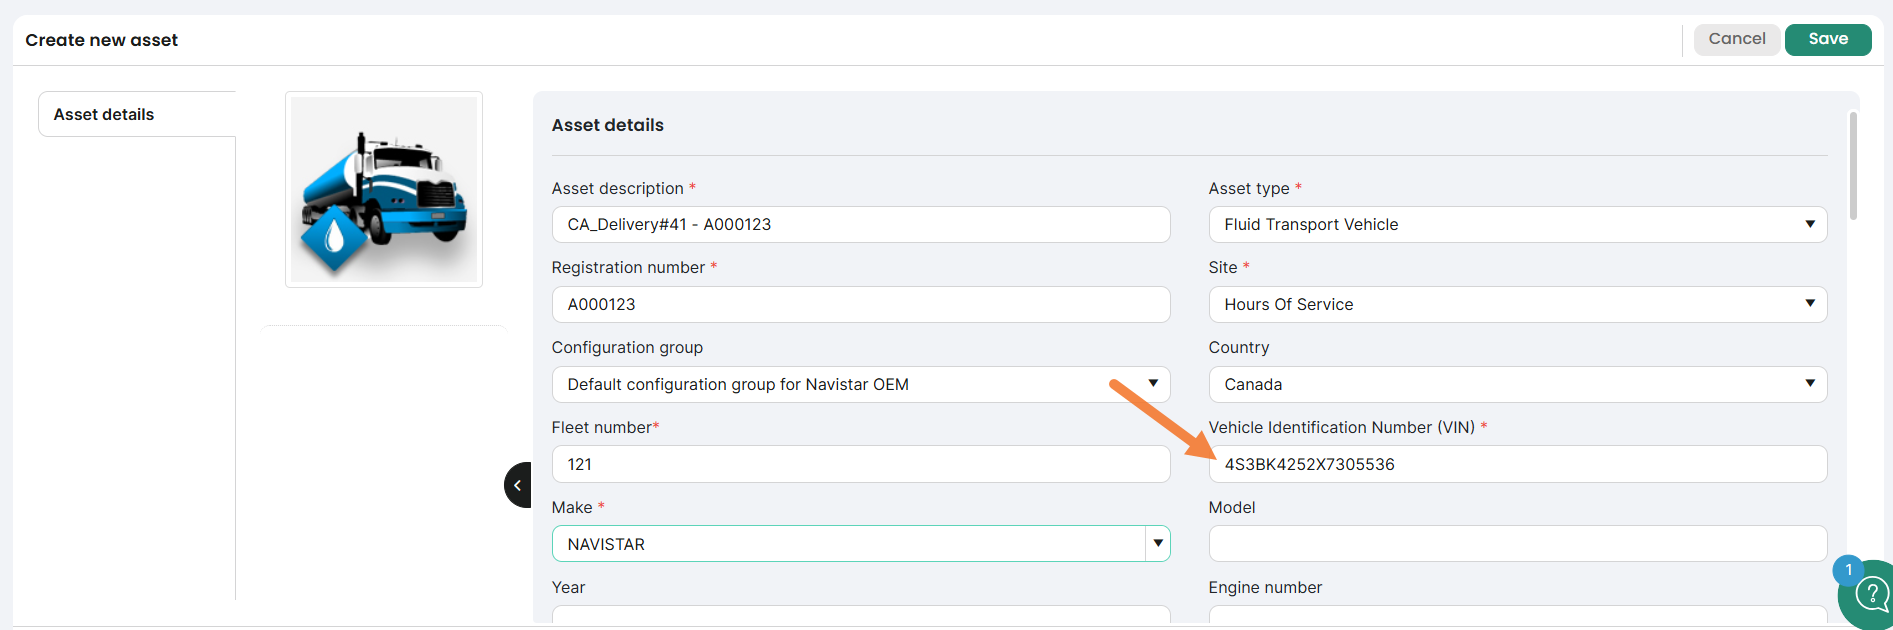
Task: Collapse the side panel with chevron button
Action: tap(518, 485)
